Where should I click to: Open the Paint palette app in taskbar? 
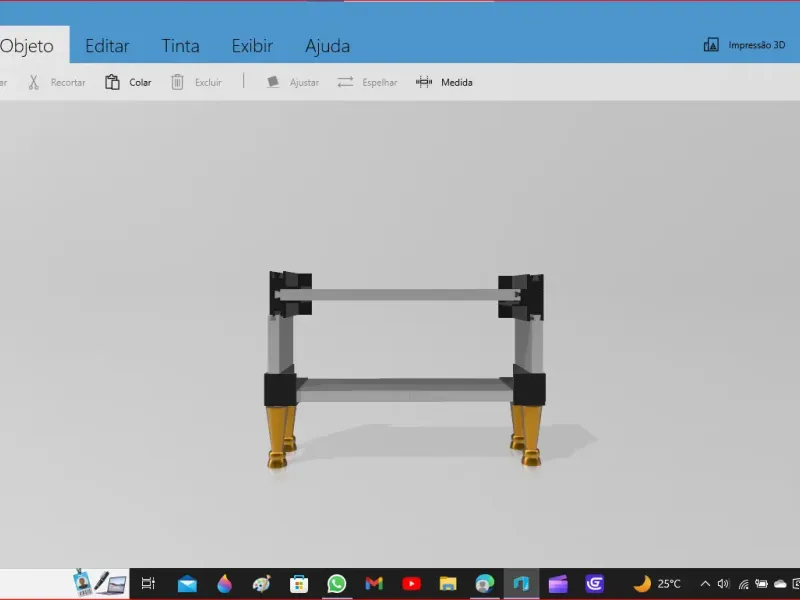pyautogui.click(x=262, y=584)
